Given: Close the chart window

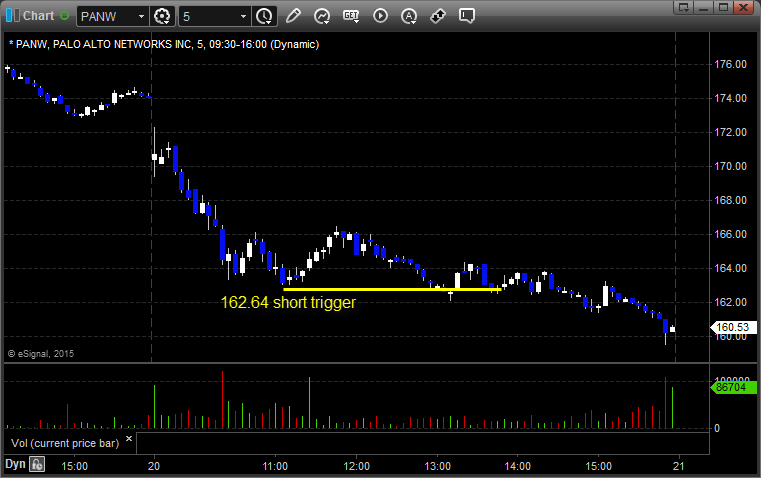Looking at the screenshot, I should click(x=743, y=7).
